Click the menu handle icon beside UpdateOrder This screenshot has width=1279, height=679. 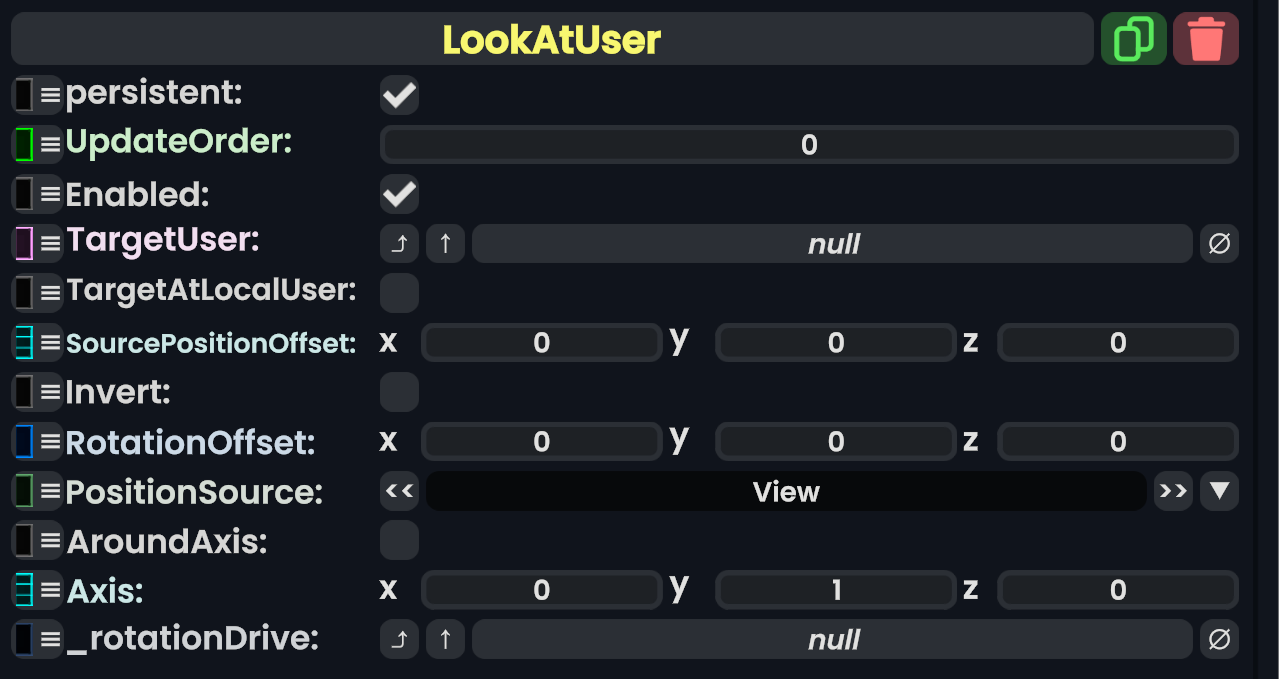click(x=50, y=144)
